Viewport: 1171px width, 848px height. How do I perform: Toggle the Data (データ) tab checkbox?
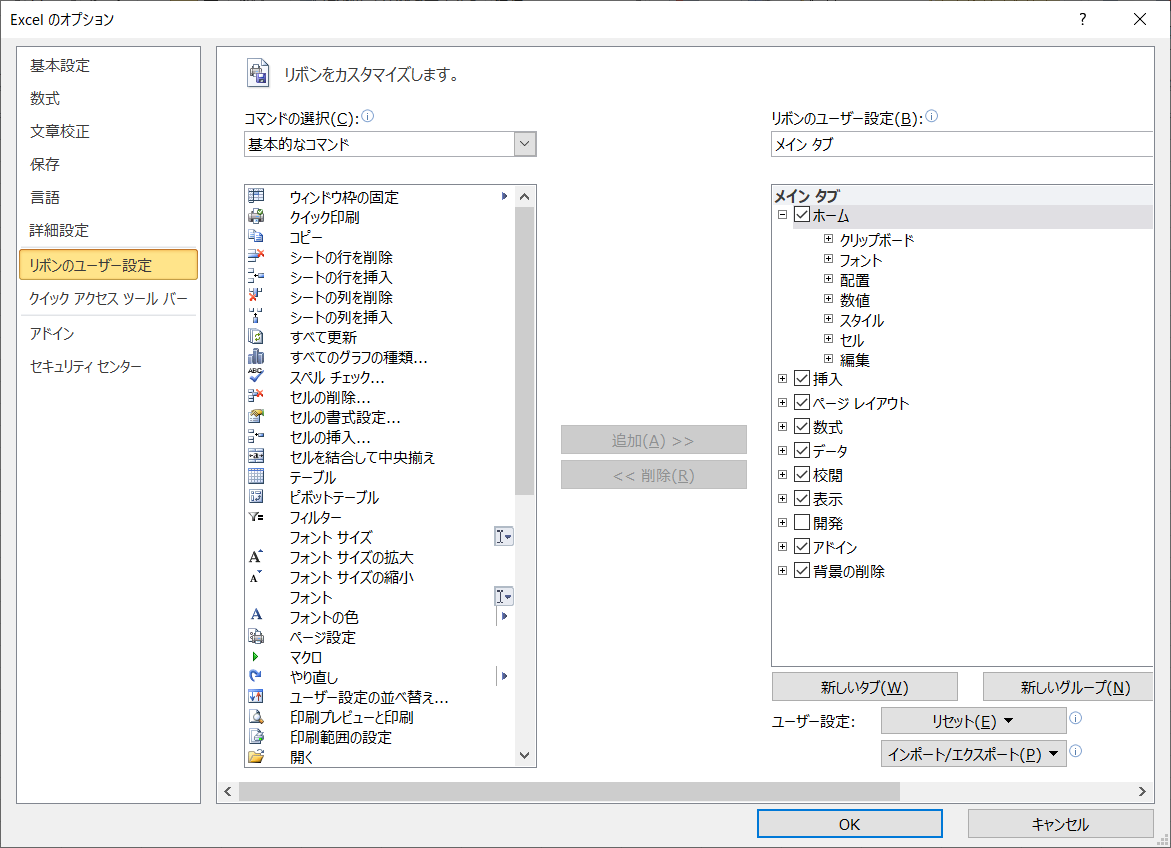pos(802,451)
